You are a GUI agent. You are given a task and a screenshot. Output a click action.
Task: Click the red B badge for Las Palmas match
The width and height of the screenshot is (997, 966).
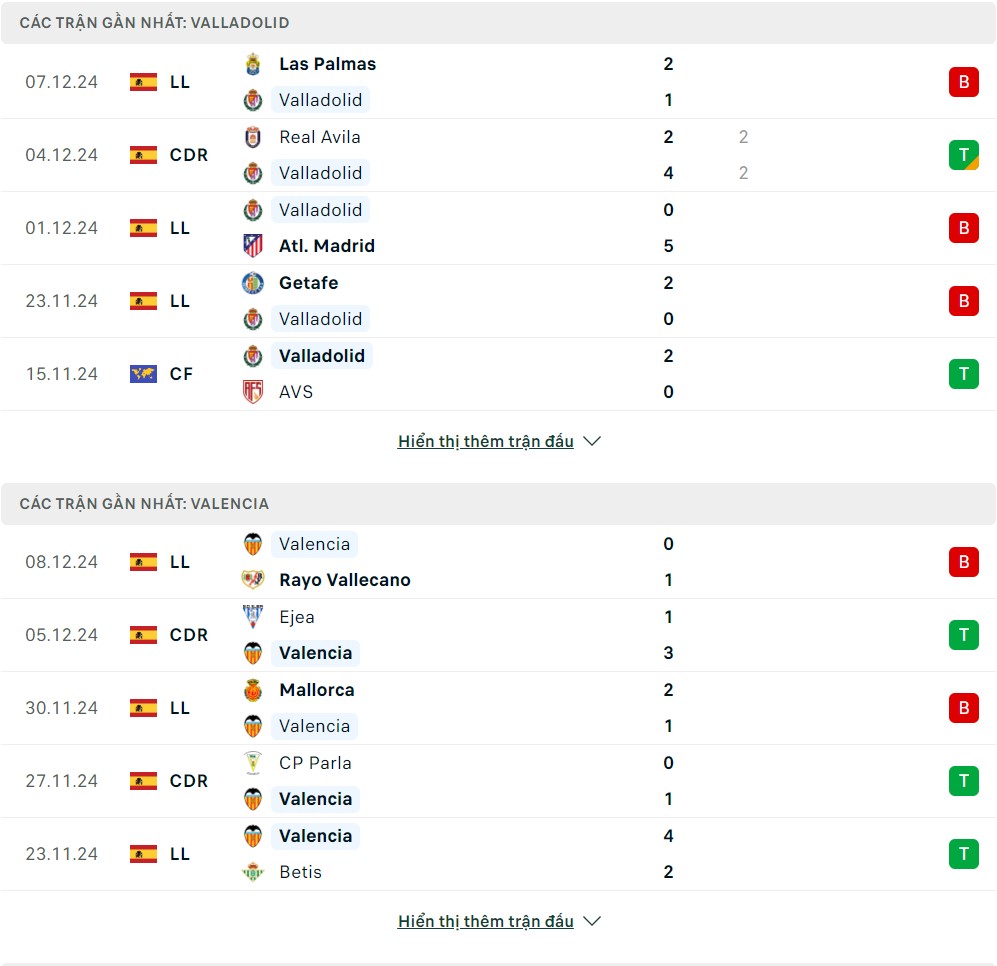963,82
